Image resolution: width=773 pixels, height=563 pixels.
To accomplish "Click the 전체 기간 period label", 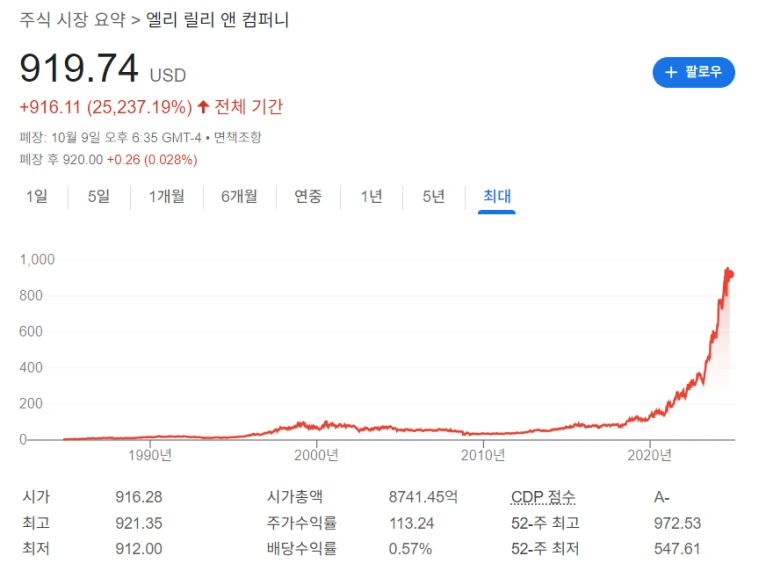I will click(x=248, y=107).
